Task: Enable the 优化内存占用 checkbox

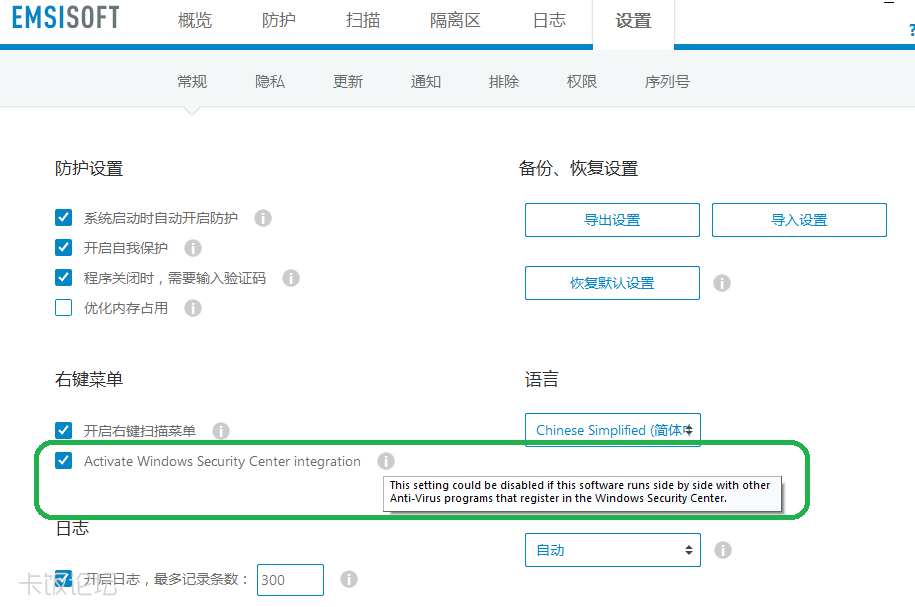Action: [64, 308]
